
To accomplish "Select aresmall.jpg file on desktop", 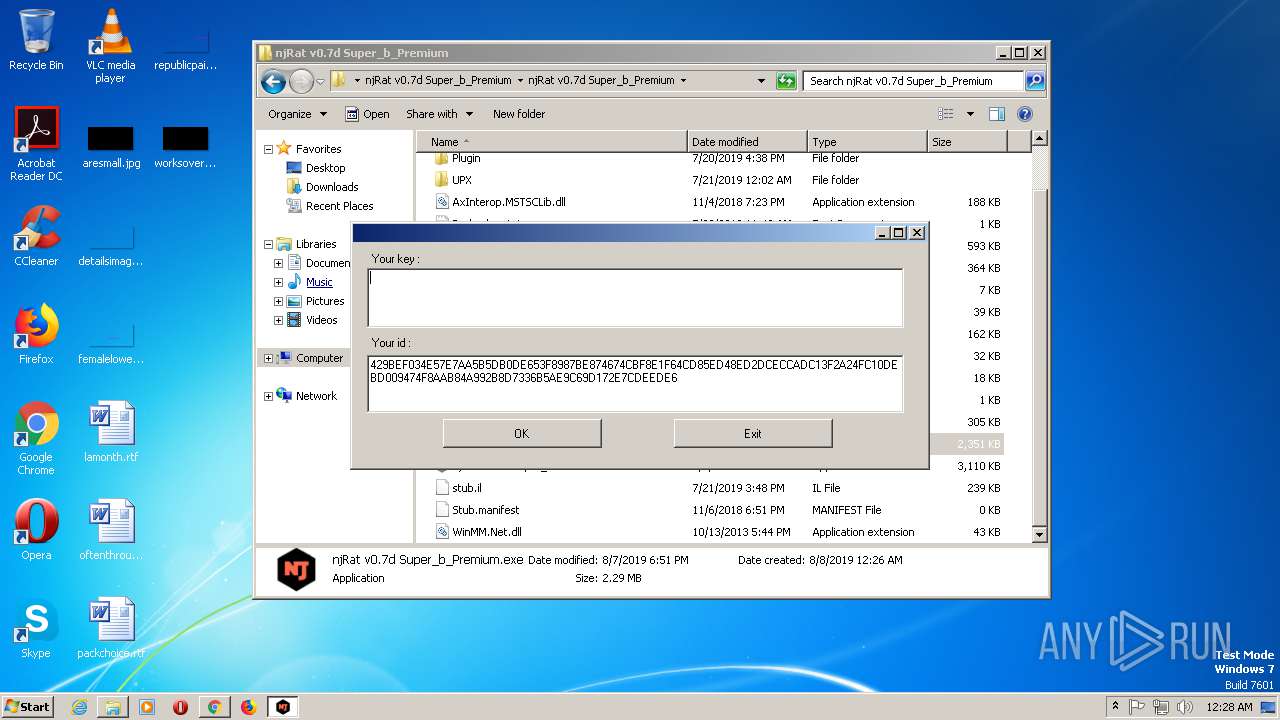I will click(110, 147).
